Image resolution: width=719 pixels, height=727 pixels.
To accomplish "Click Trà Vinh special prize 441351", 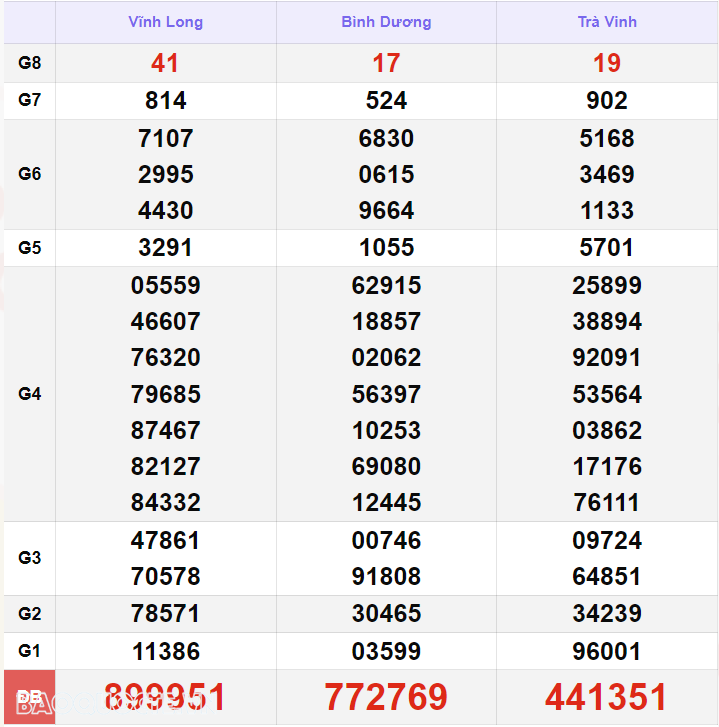I will (607, 697).
